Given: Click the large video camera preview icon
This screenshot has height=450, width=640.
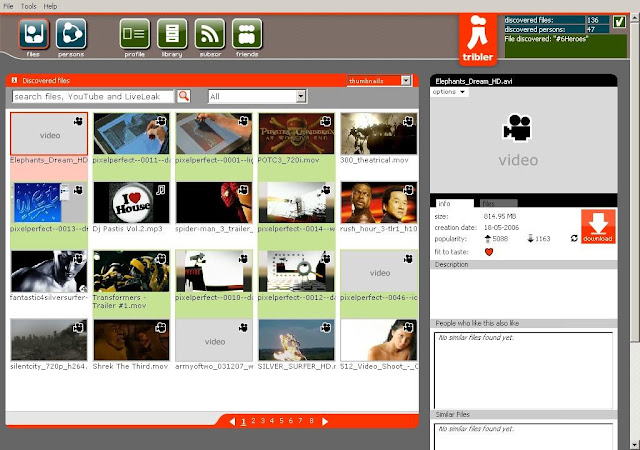Looking at the screenshot, I should coord(517,128).
